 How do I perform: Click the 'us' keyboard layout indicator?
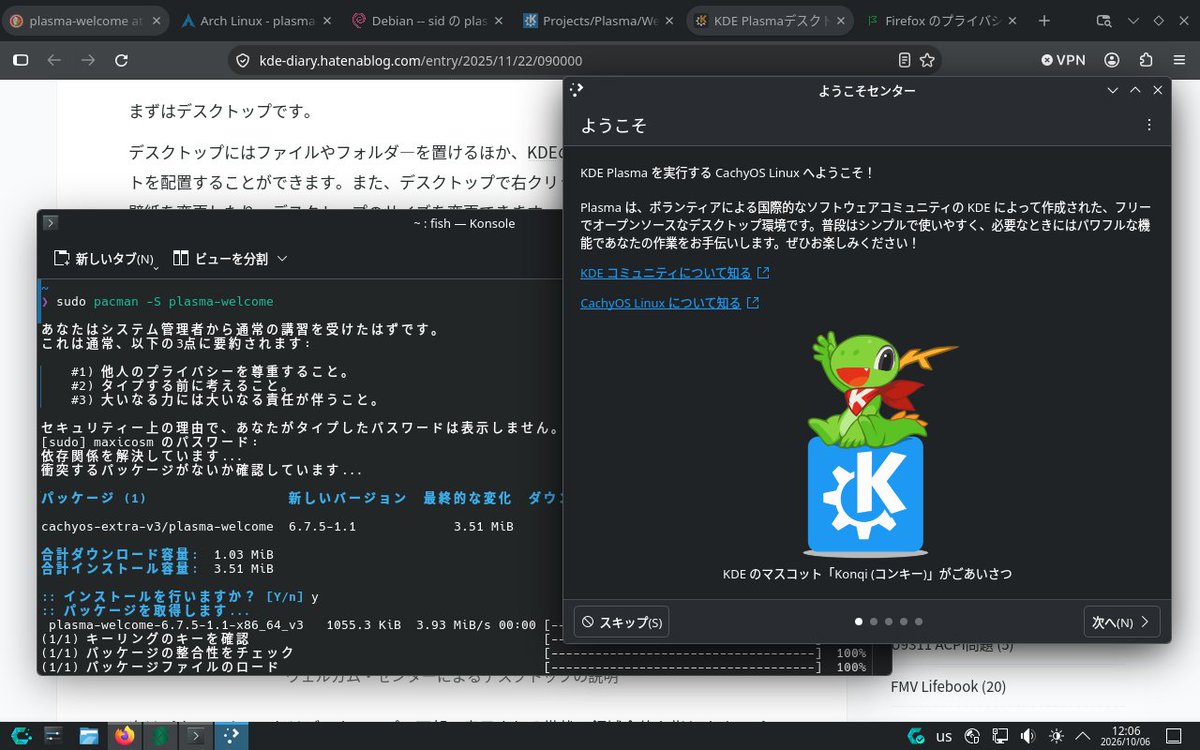[x=943, y=737]
